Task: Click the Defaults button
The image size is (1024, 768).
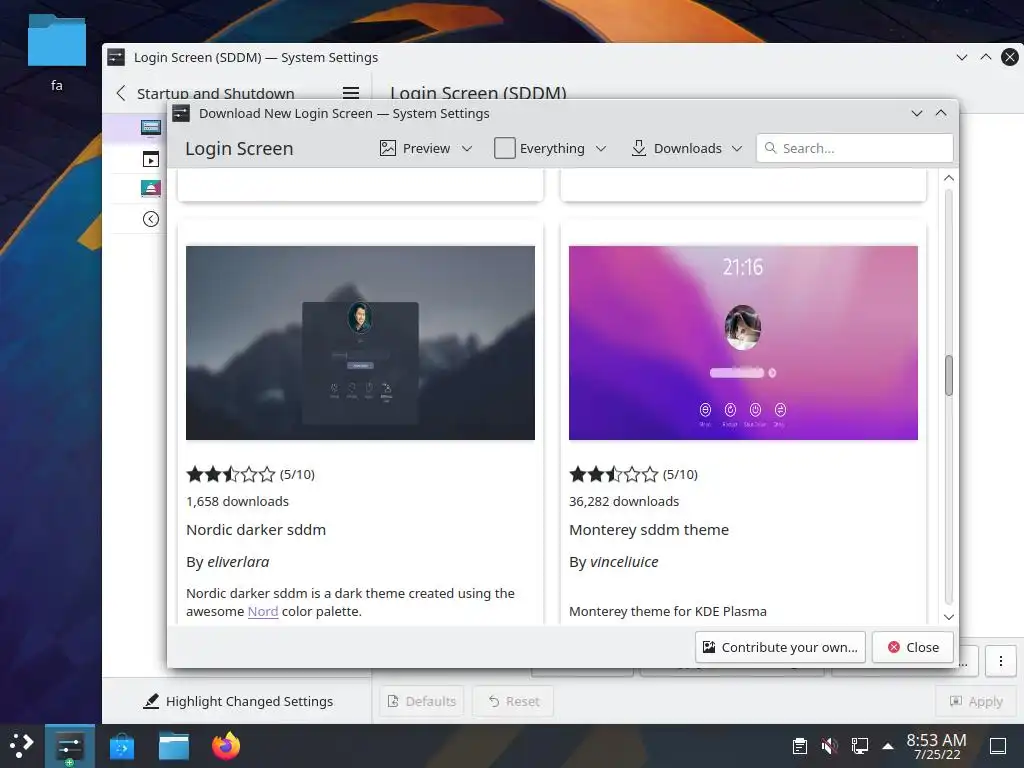Action: [x=421, y=701]
